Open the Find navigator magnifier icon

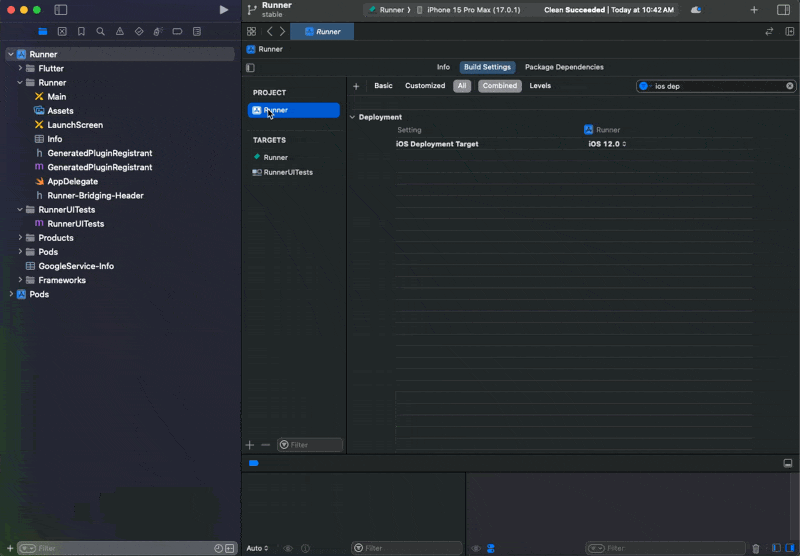(101, 32)
